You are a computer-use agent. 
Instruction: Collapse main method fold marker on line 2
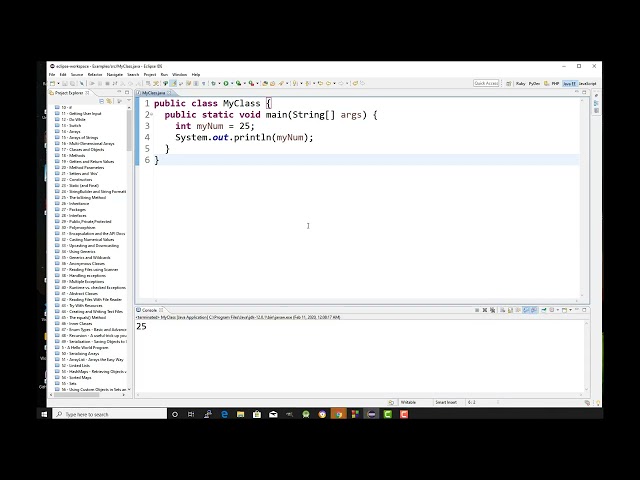(151, 115)
